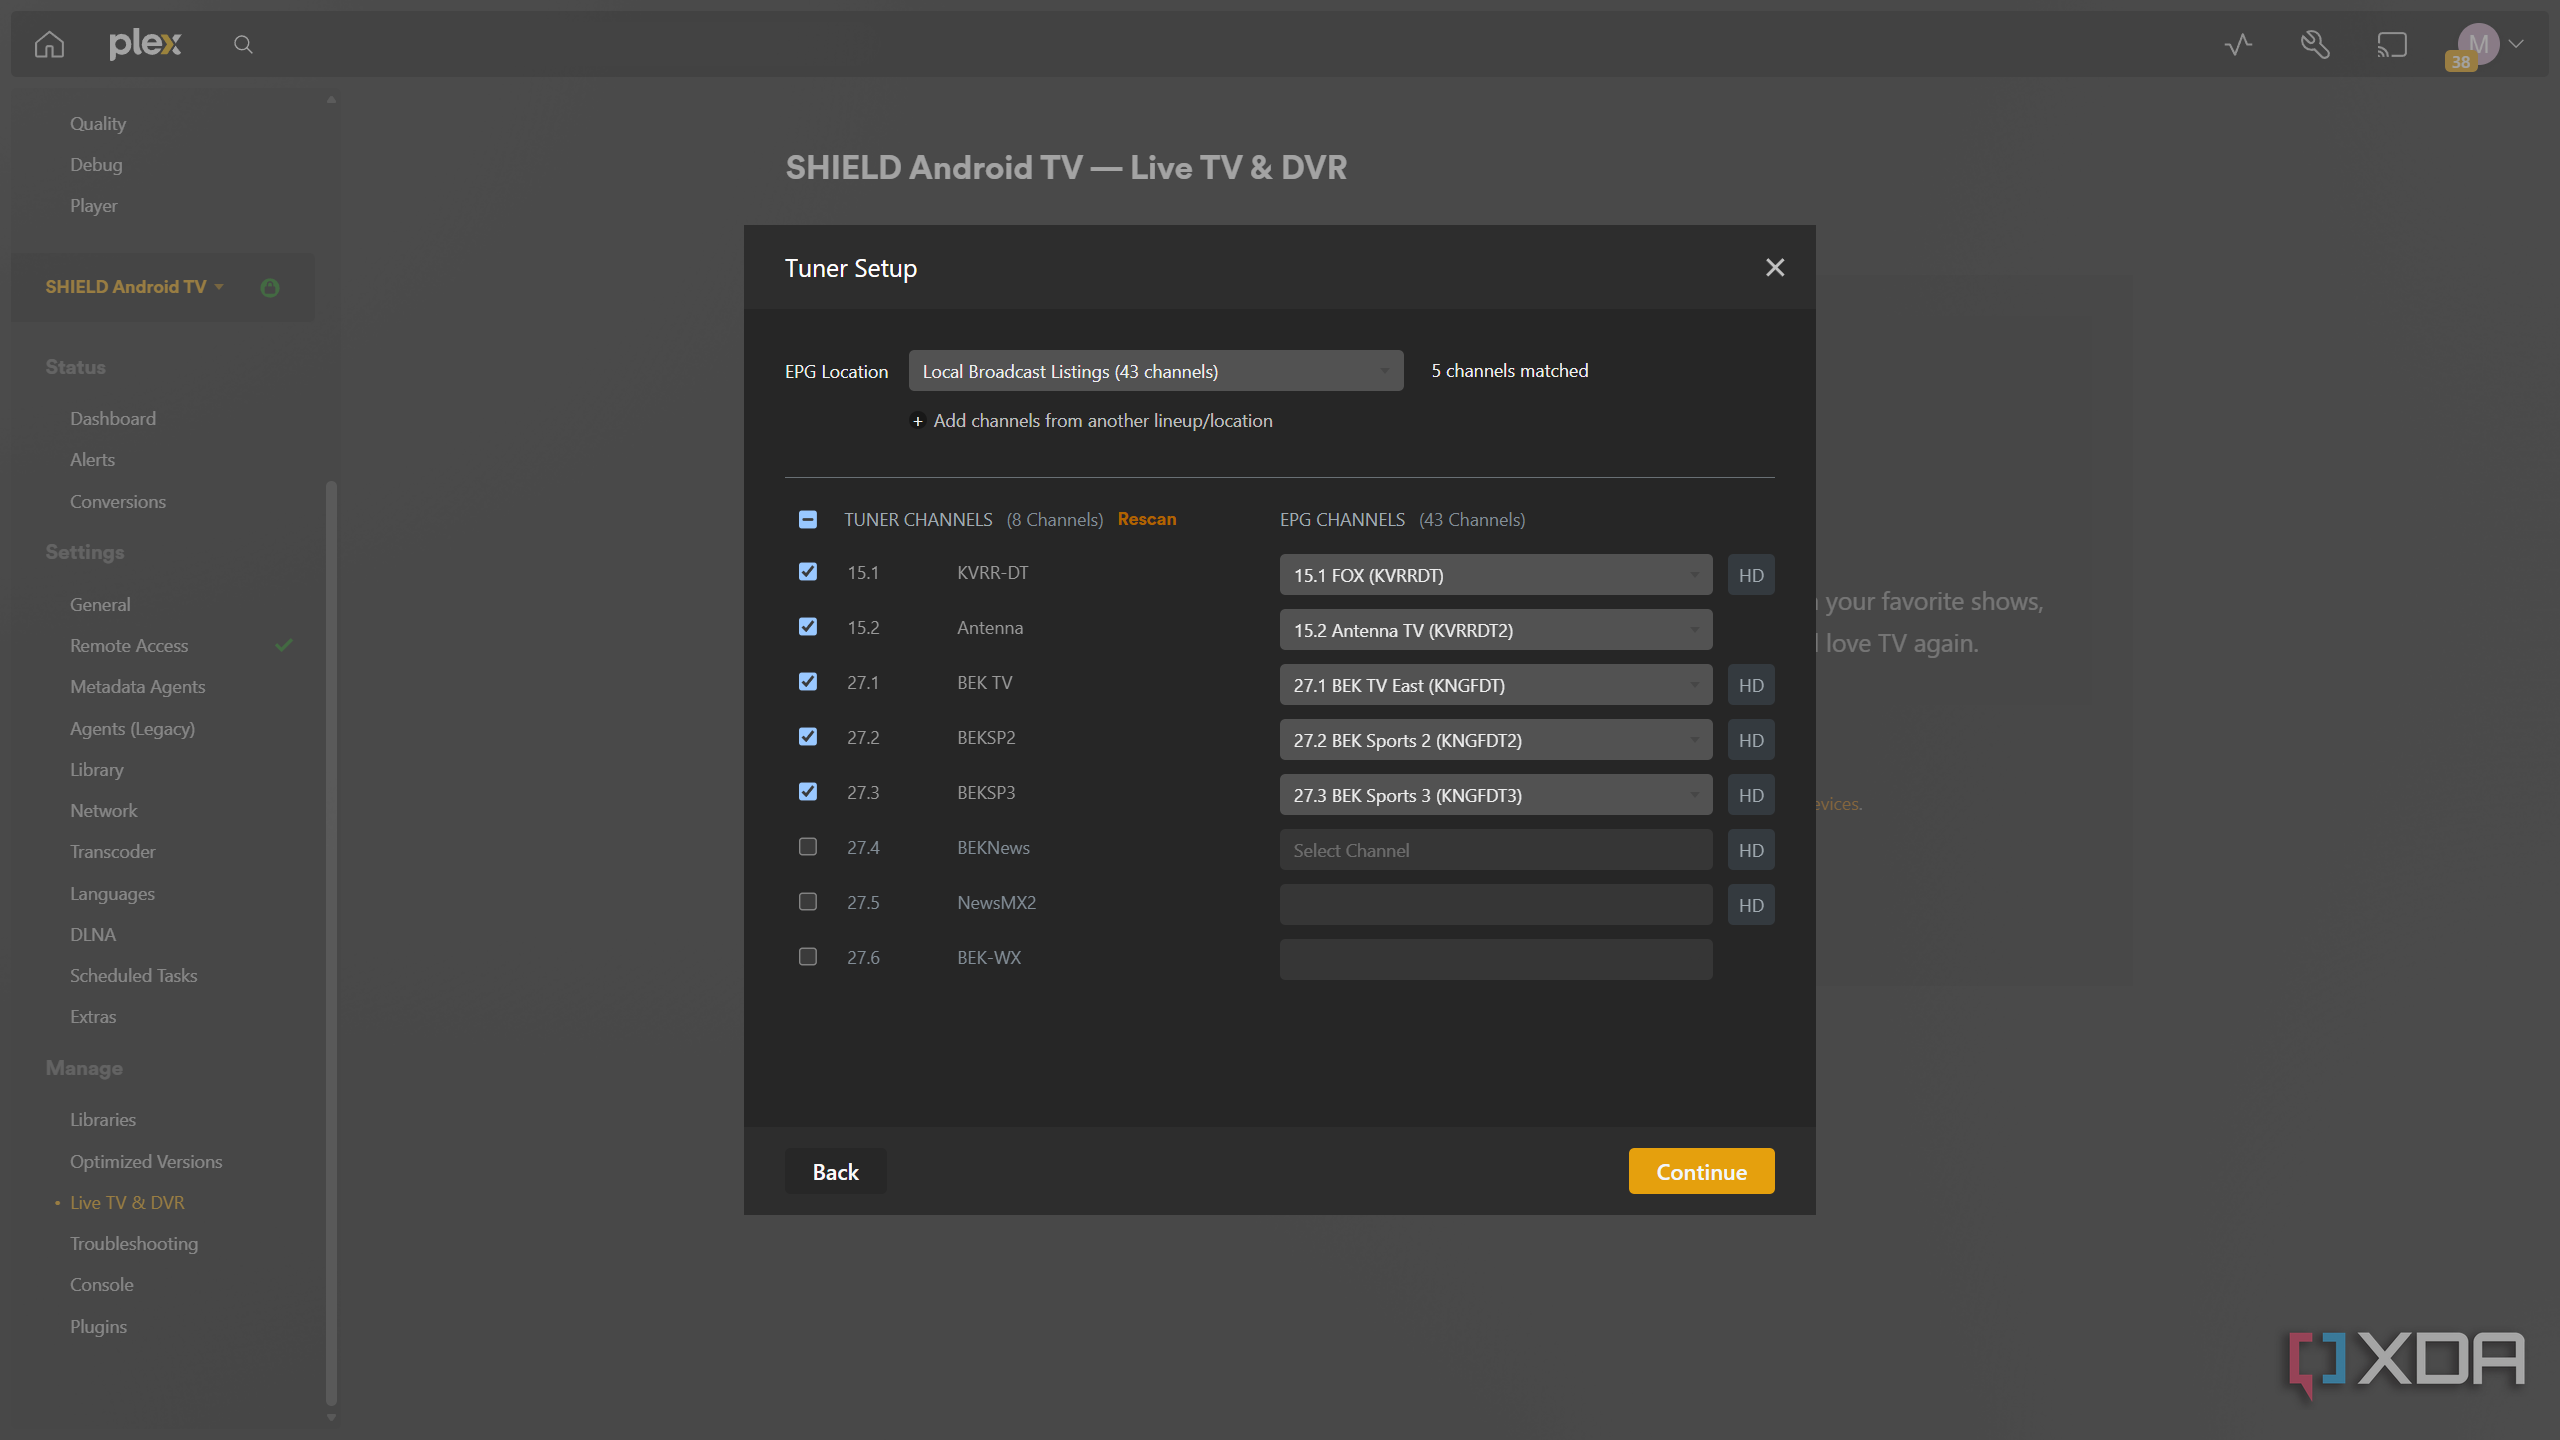This screenshot has width=2560, height=1440.
Task: Uncheck channel 27.1 BEK TV
Action: click(808, 681)
